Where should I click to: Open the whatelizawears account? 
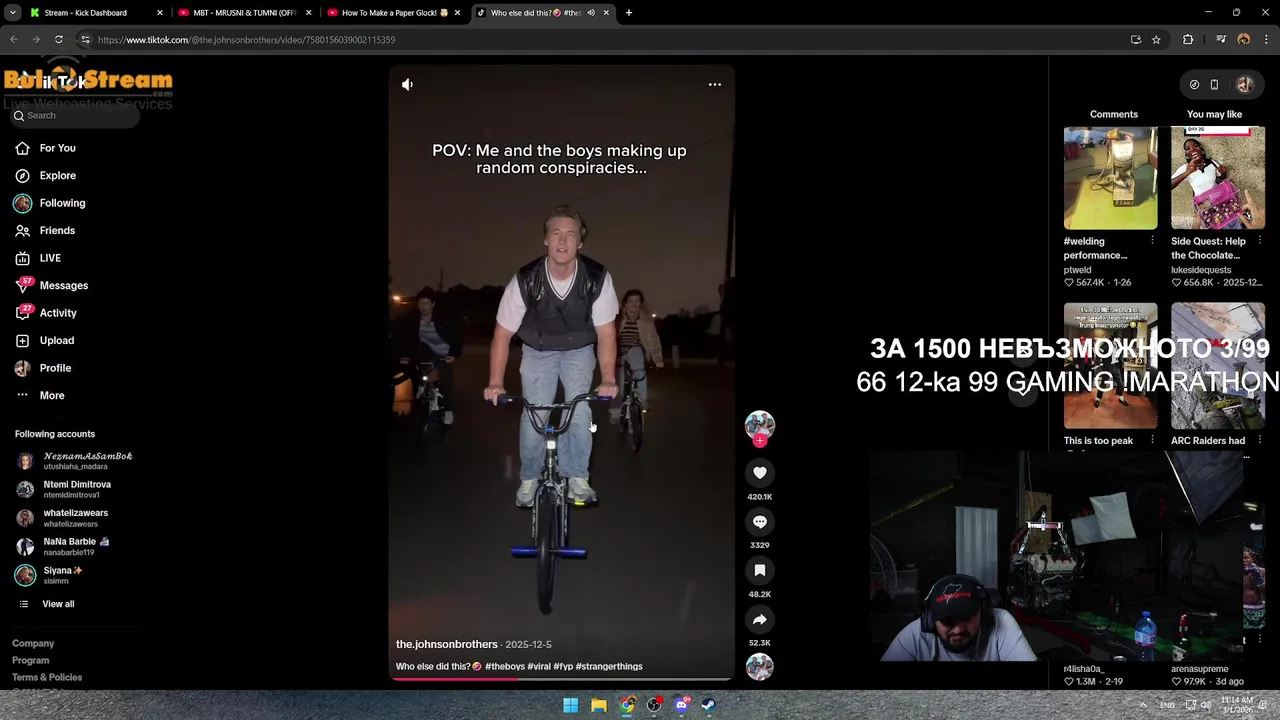click(62, 518)
